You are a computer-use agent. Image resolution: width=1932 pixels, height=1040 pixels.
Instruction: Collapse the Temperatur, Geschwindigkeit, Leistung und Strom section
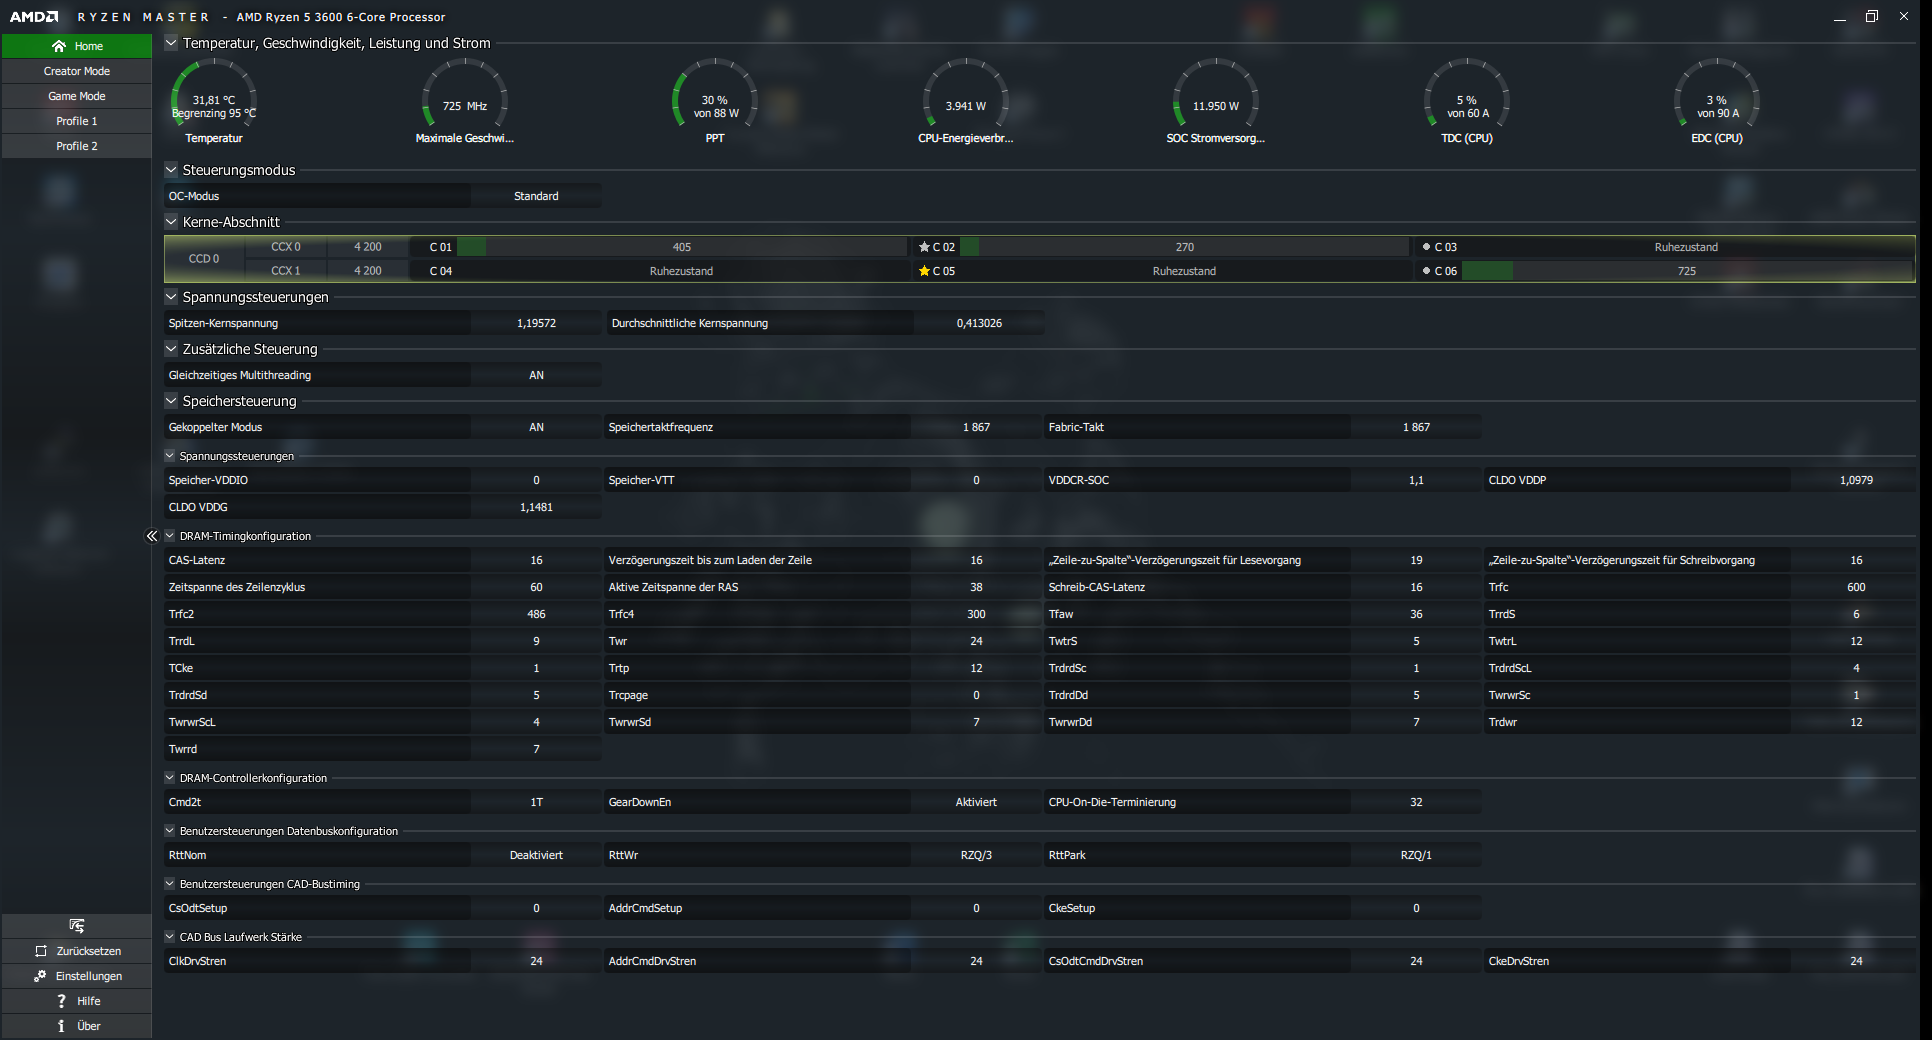(171, 43)
